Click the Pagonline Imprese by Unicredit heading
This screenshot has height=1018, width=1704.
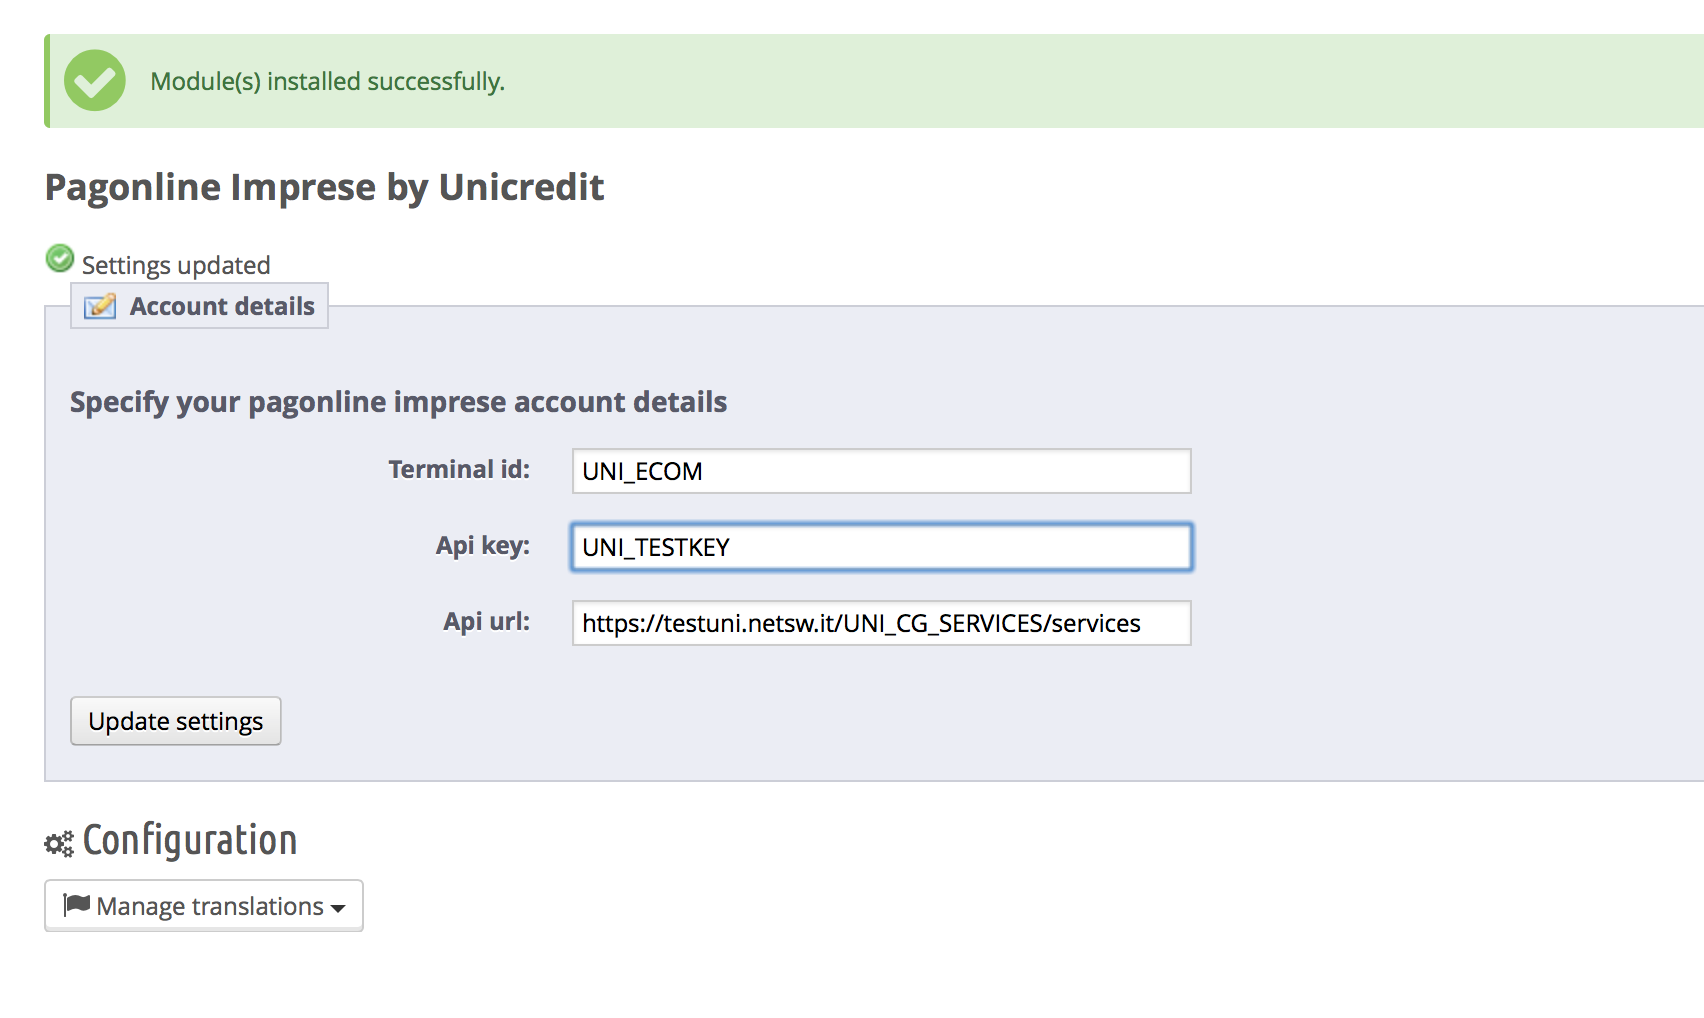[x=324, y=187]
